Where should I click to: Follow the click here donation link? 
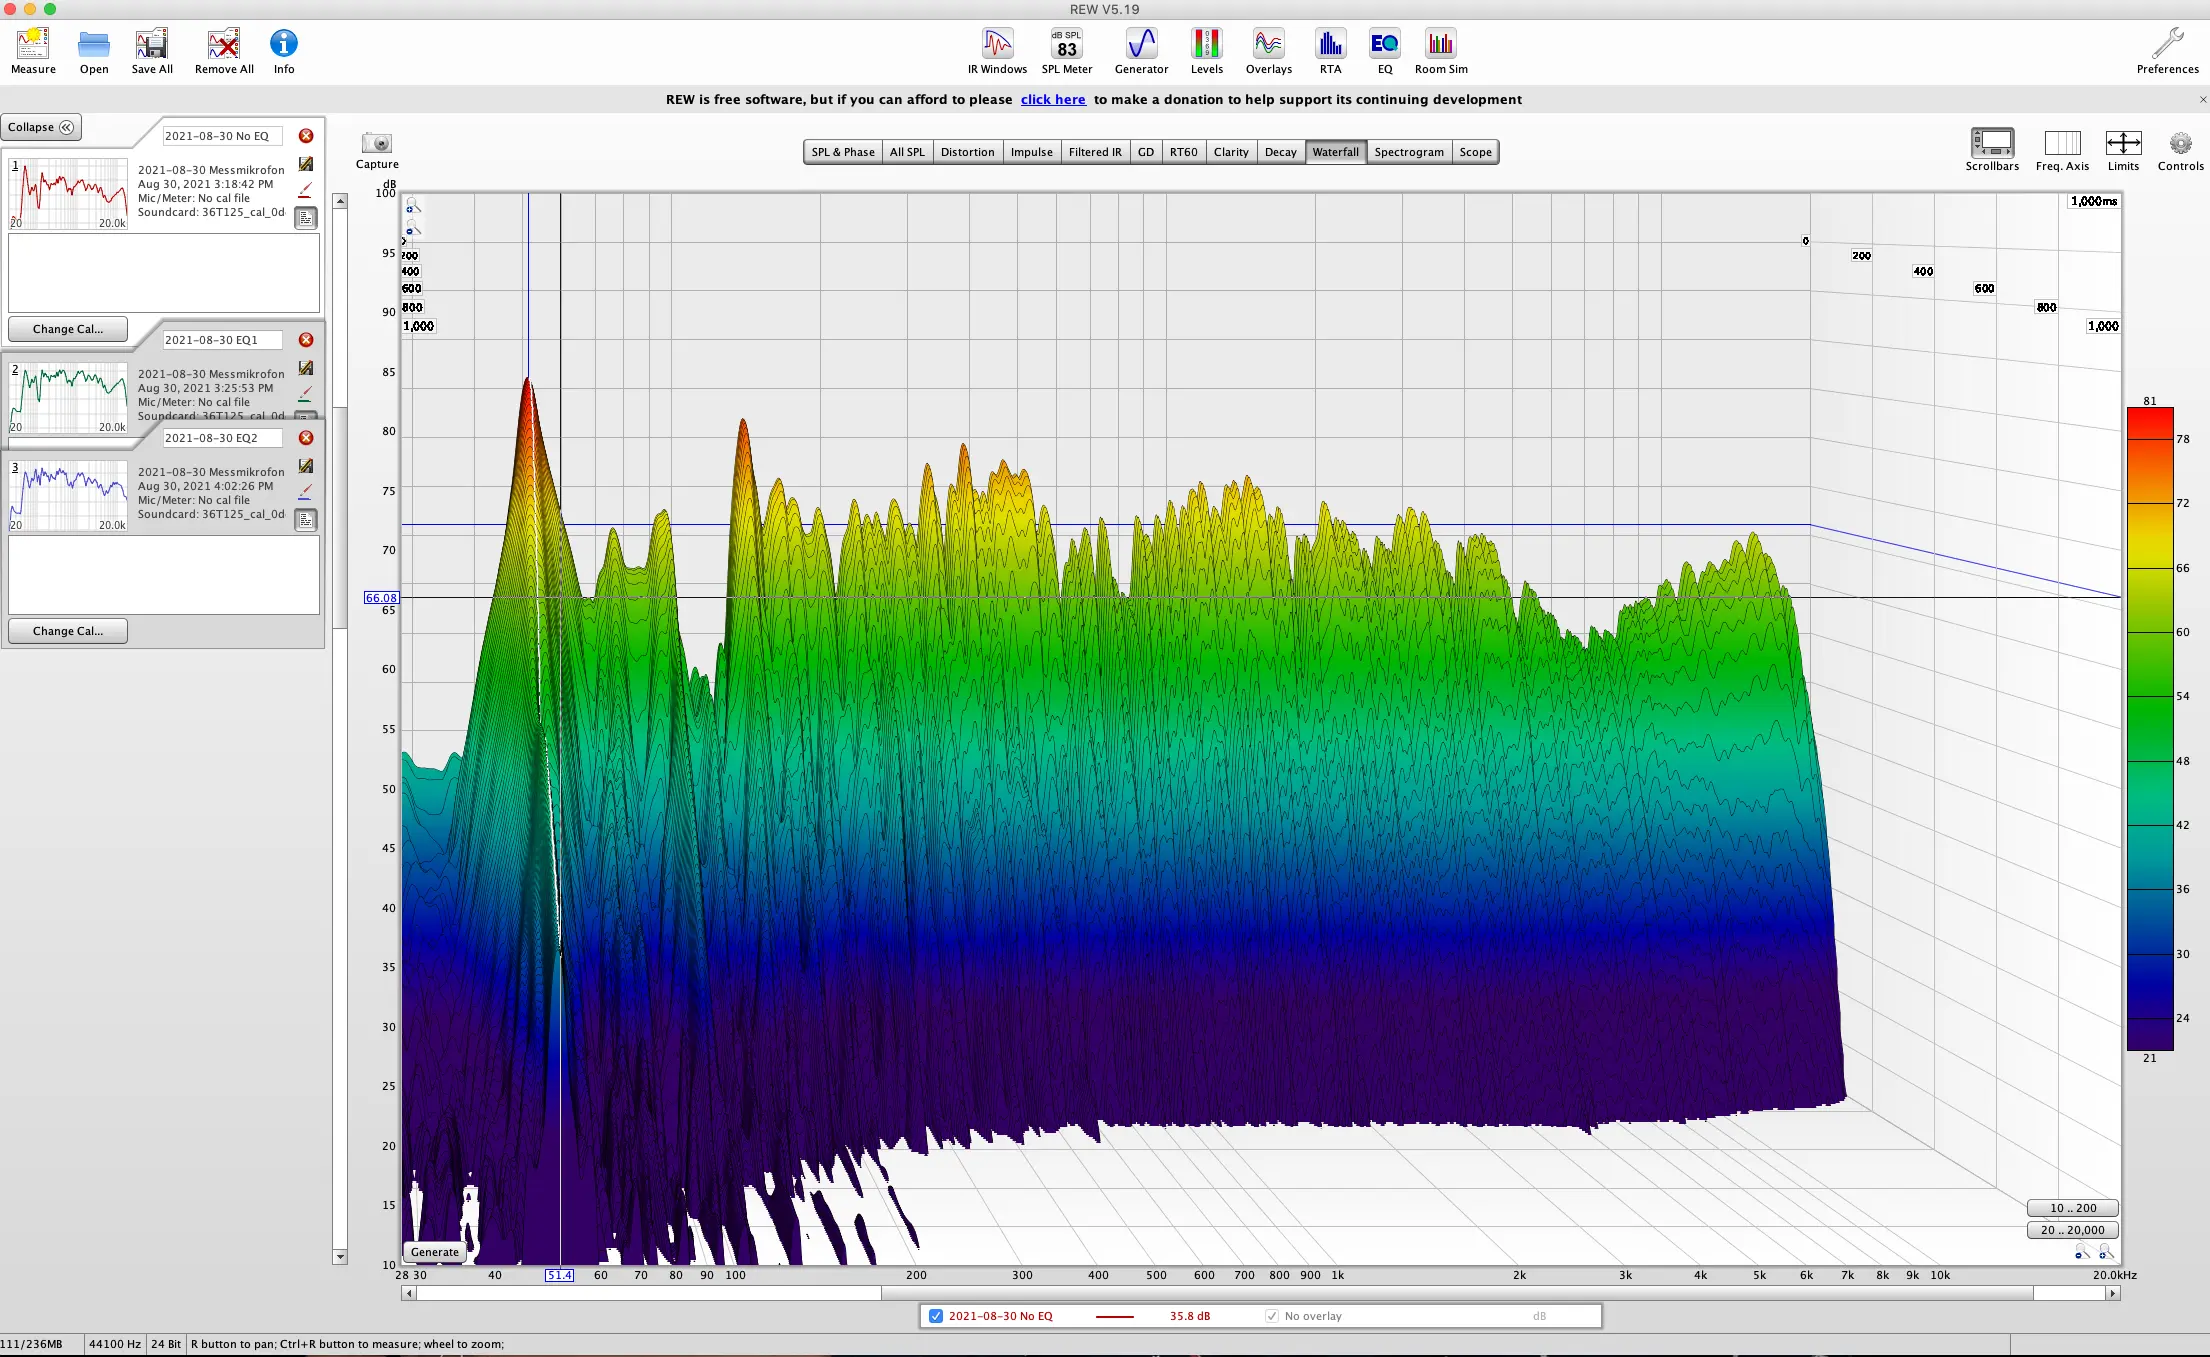pyautogui.click(x=1053, y=99)
